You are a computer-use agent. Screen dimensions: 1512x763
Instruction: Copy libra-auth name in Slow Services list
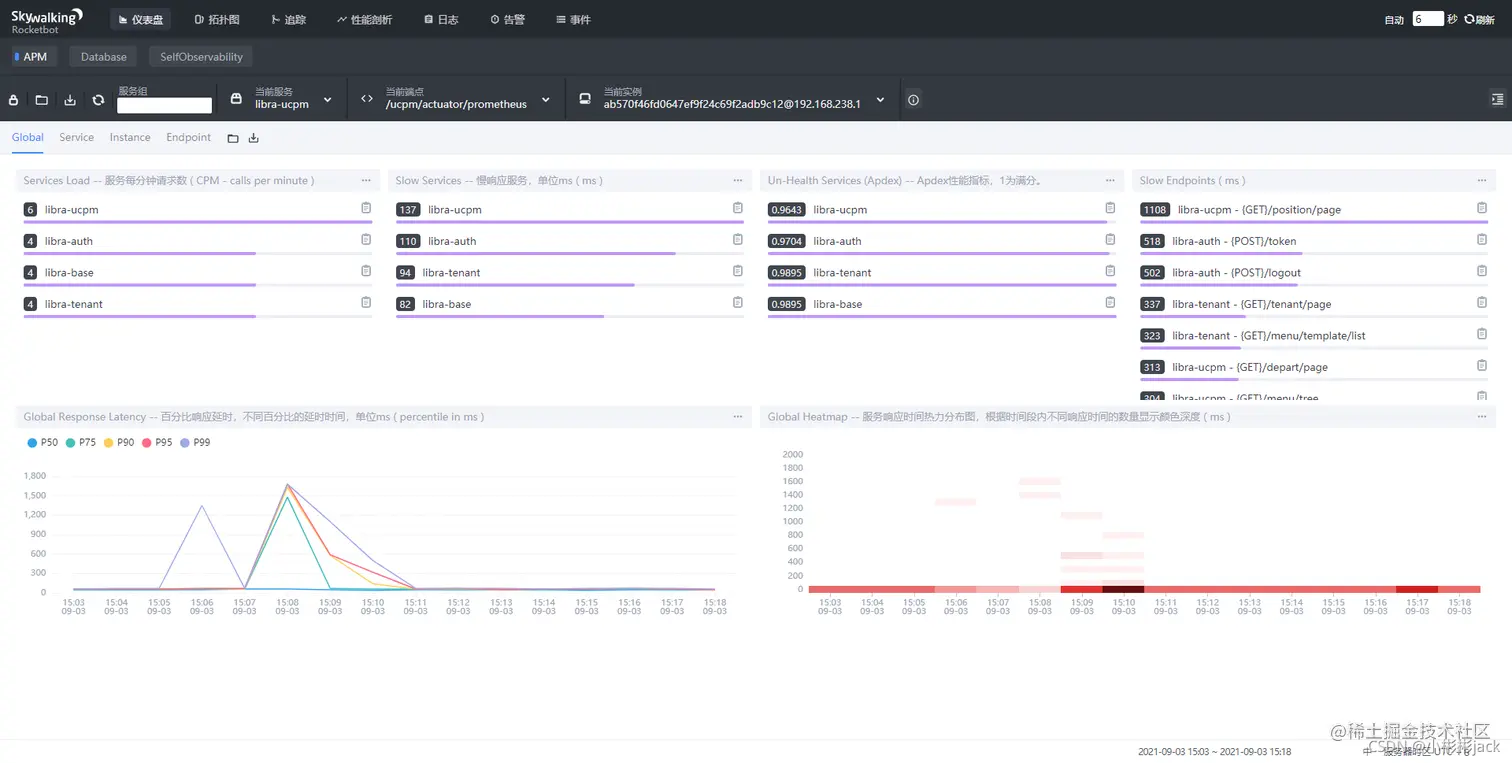[738, 239]
